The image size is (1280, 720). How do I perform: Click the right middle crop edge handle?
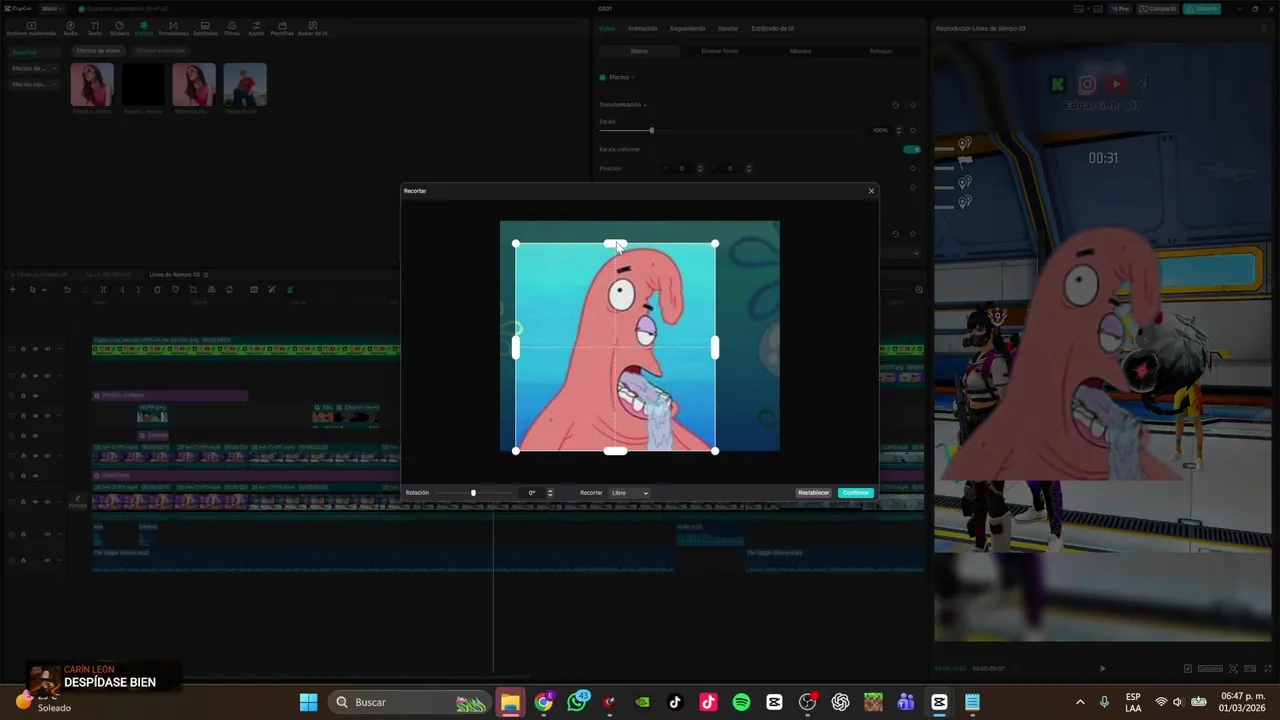point(714,347)
